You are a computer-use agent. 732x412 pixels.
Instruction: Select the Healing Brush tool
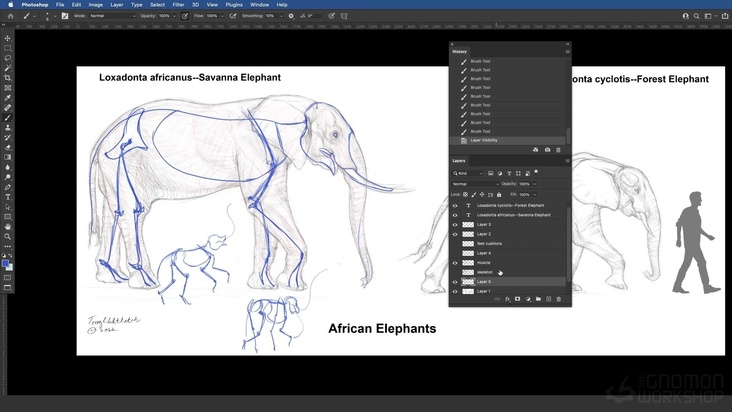click(x=7, y=108)
